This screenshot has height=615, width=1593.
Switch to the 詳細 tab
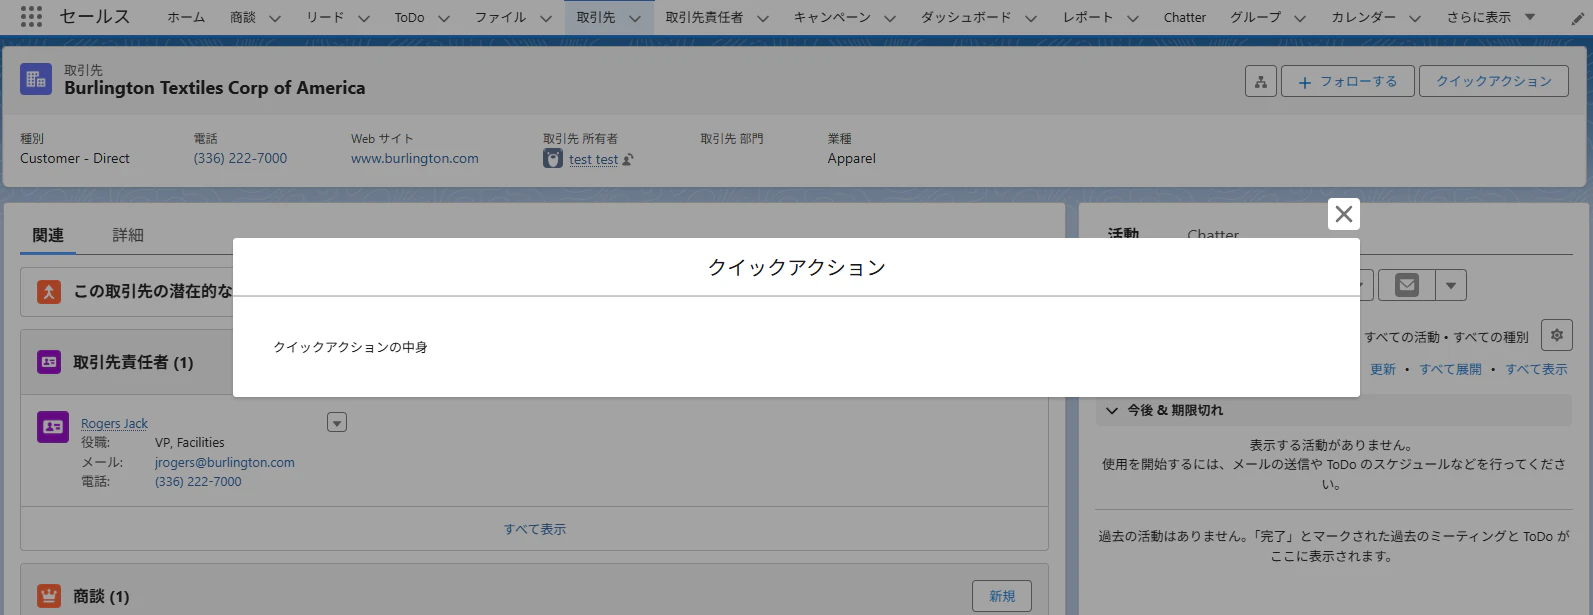click(x=128, y=235)
